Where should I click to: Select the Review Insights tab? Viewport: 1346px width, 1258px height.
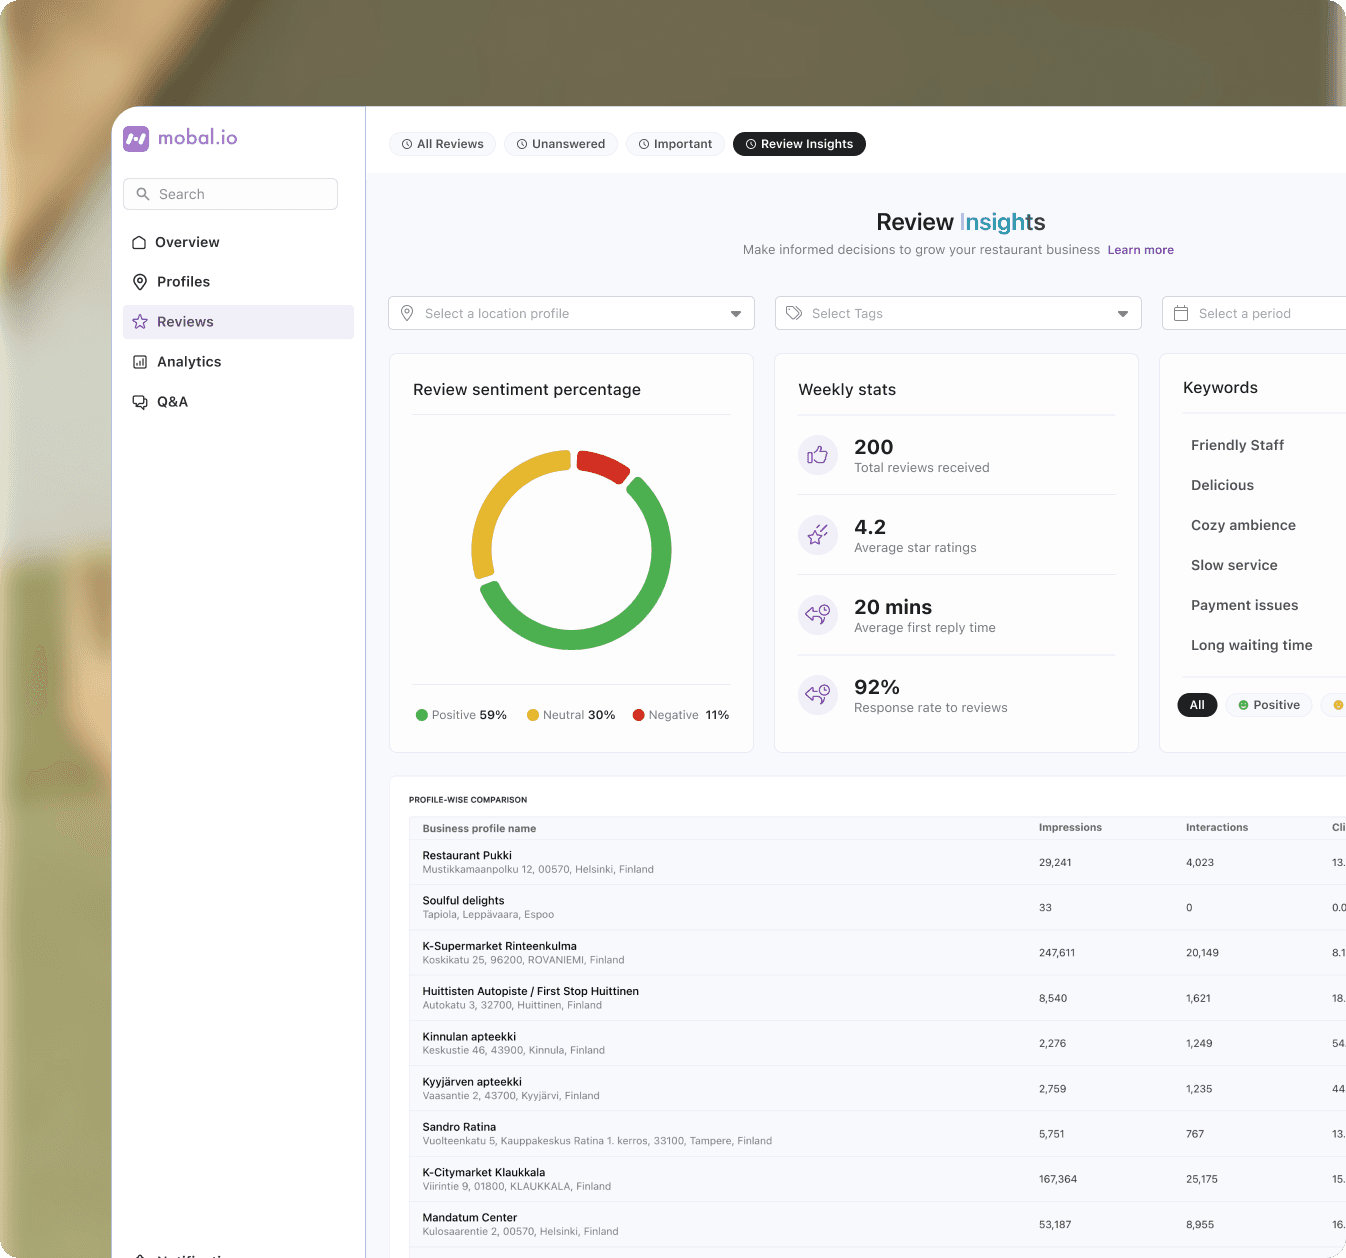point(799,144)
